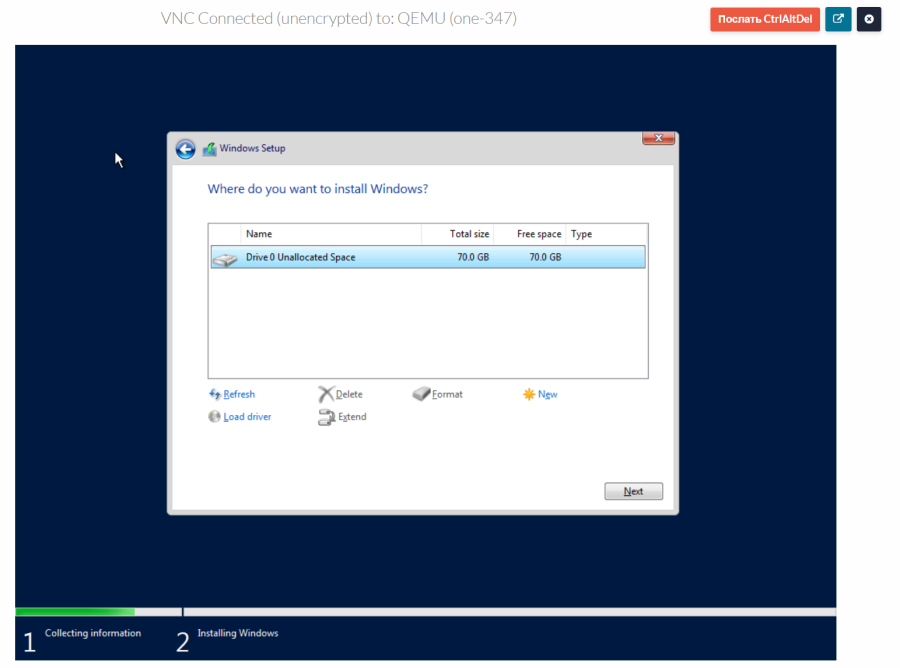Open VNC in new window icon

click(x=838, y=19)
